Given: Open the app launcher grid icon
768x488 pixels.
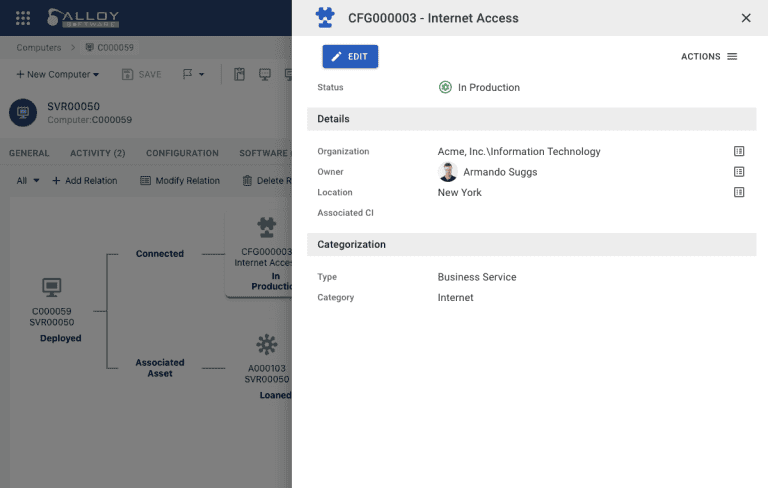Looking at the screenshot, I should click(23, 18).
